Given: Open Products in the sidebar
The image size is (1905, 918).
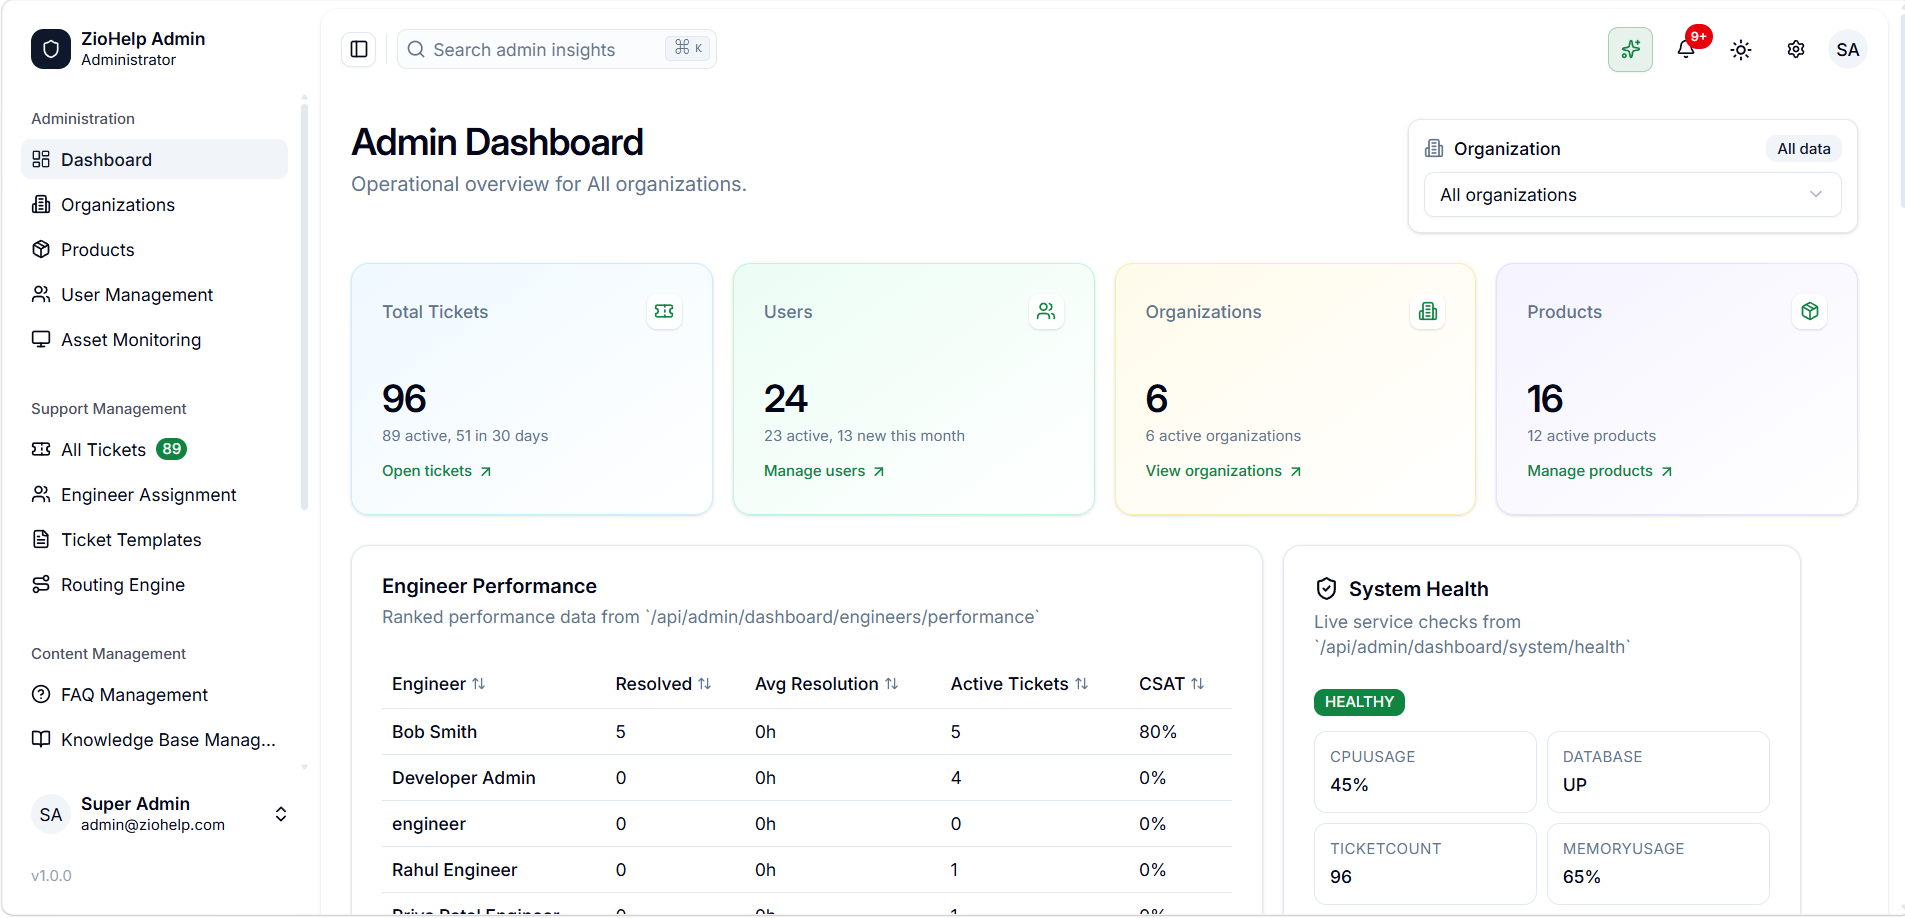Looking at the screenshot, I should [x=154, y=249].
